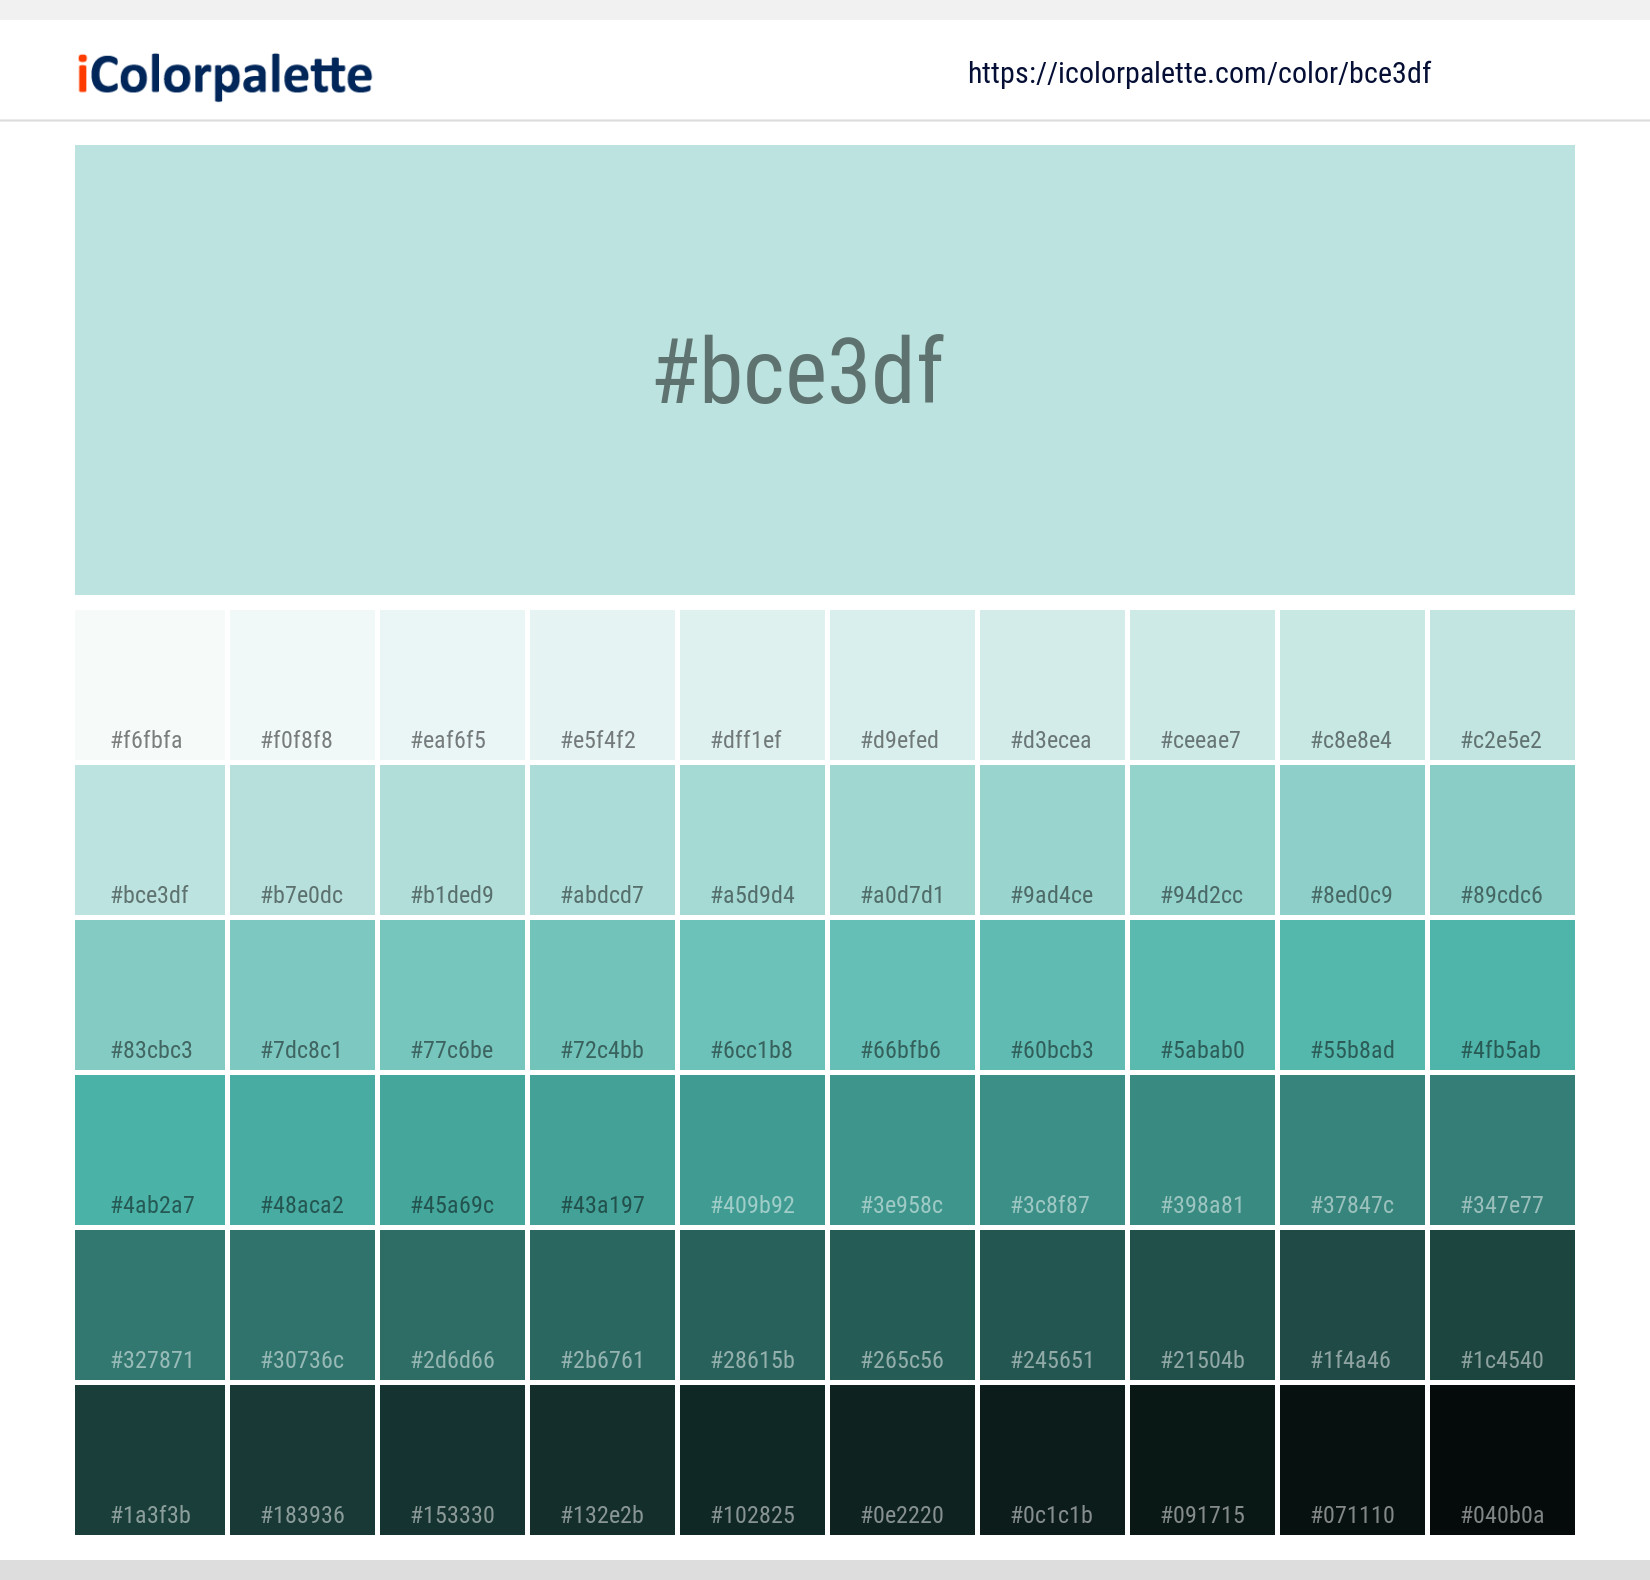Click the #6cc1b8 swatch
The height and width of the screenshot is (1580, 1650).
752,995
